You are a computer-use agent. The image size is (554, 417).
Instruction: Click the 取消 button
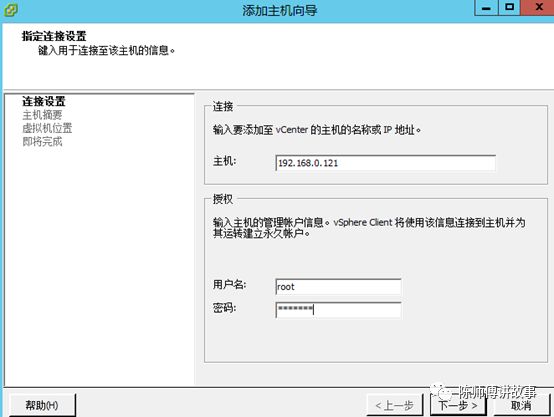[x=522, y=405]
